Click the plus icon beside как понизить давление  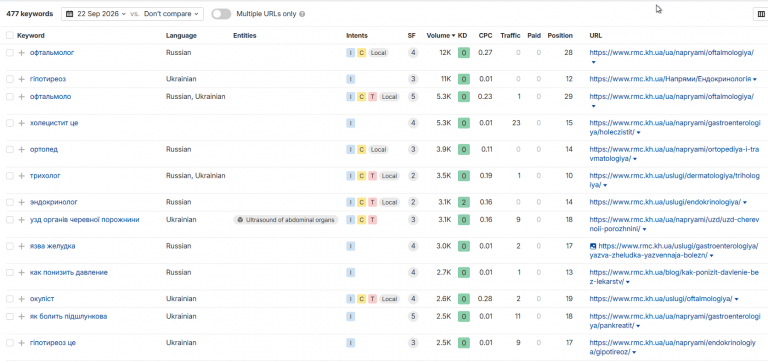[22, 272]
